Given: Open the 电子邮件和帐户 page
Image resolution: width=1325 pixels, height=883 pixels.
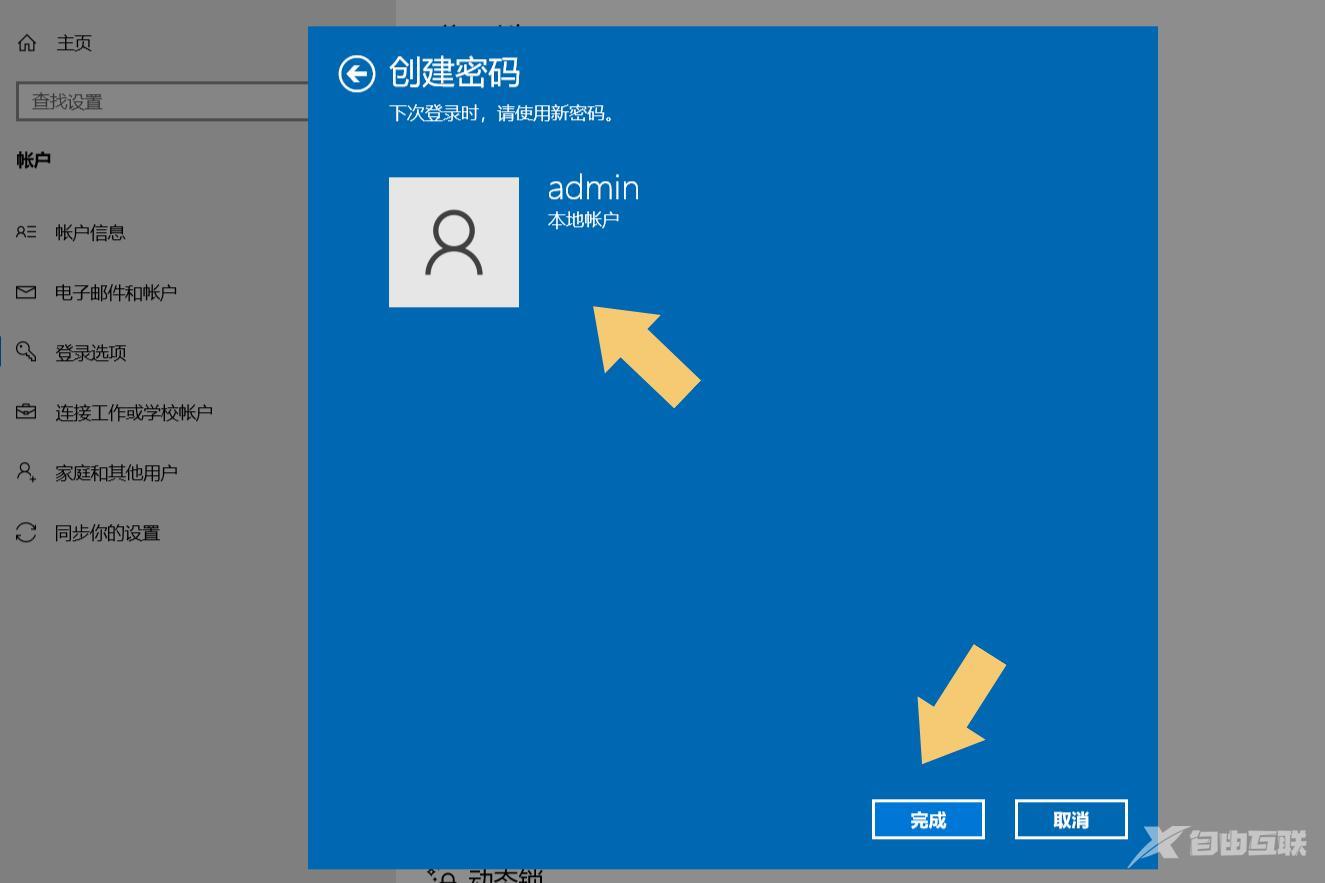Looking at the screenshot, I should pos(116,292).
